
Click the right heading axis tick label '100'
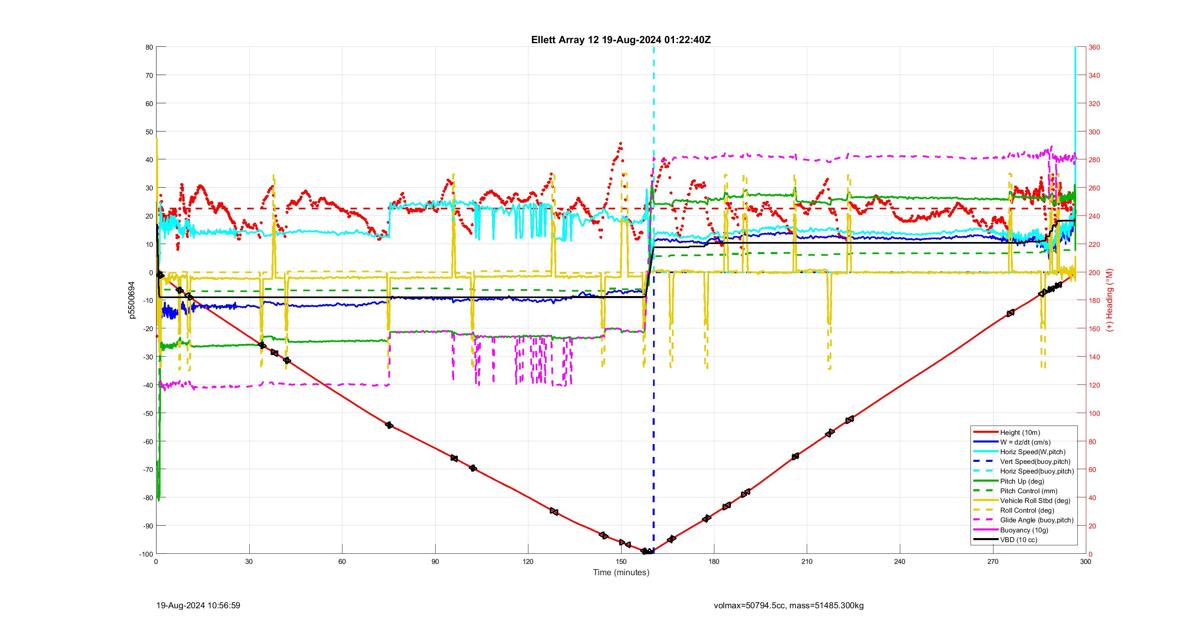tap(1095, 413)
